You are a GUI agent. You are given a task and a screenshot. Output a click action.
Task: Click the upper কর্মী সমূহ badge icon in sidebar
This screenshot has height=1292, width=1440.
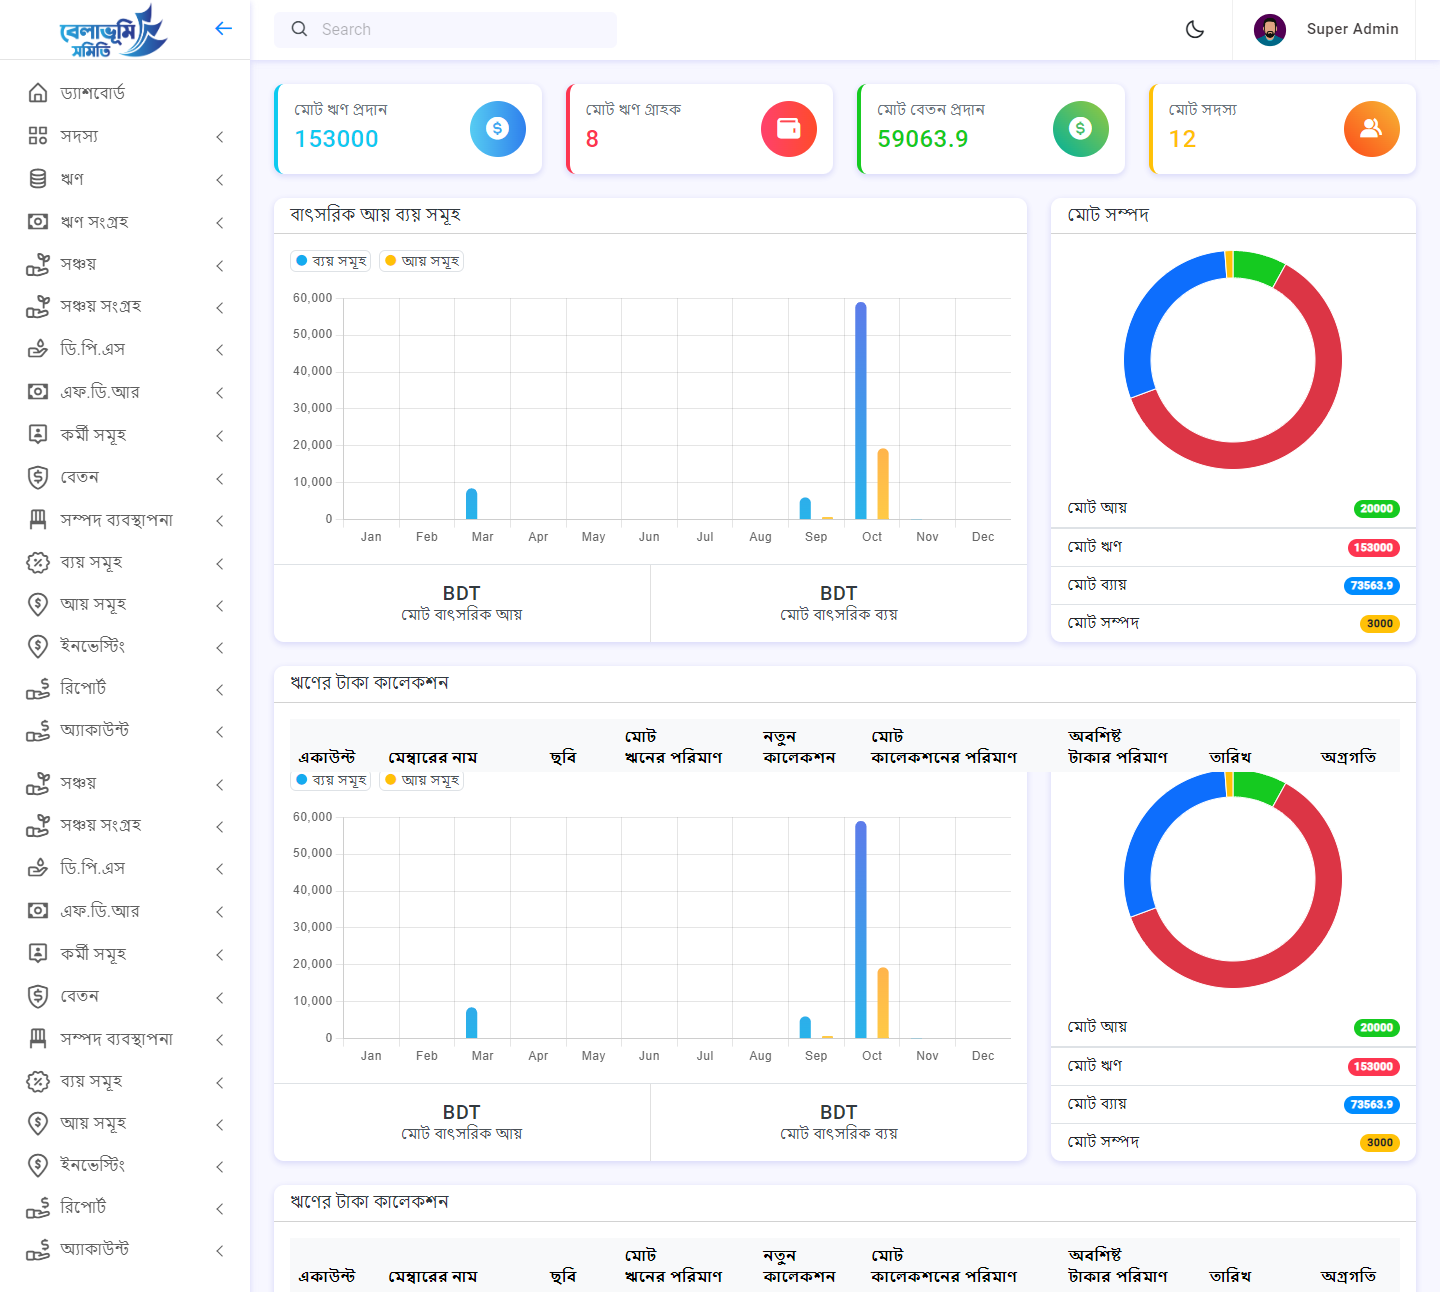(38, 434)
